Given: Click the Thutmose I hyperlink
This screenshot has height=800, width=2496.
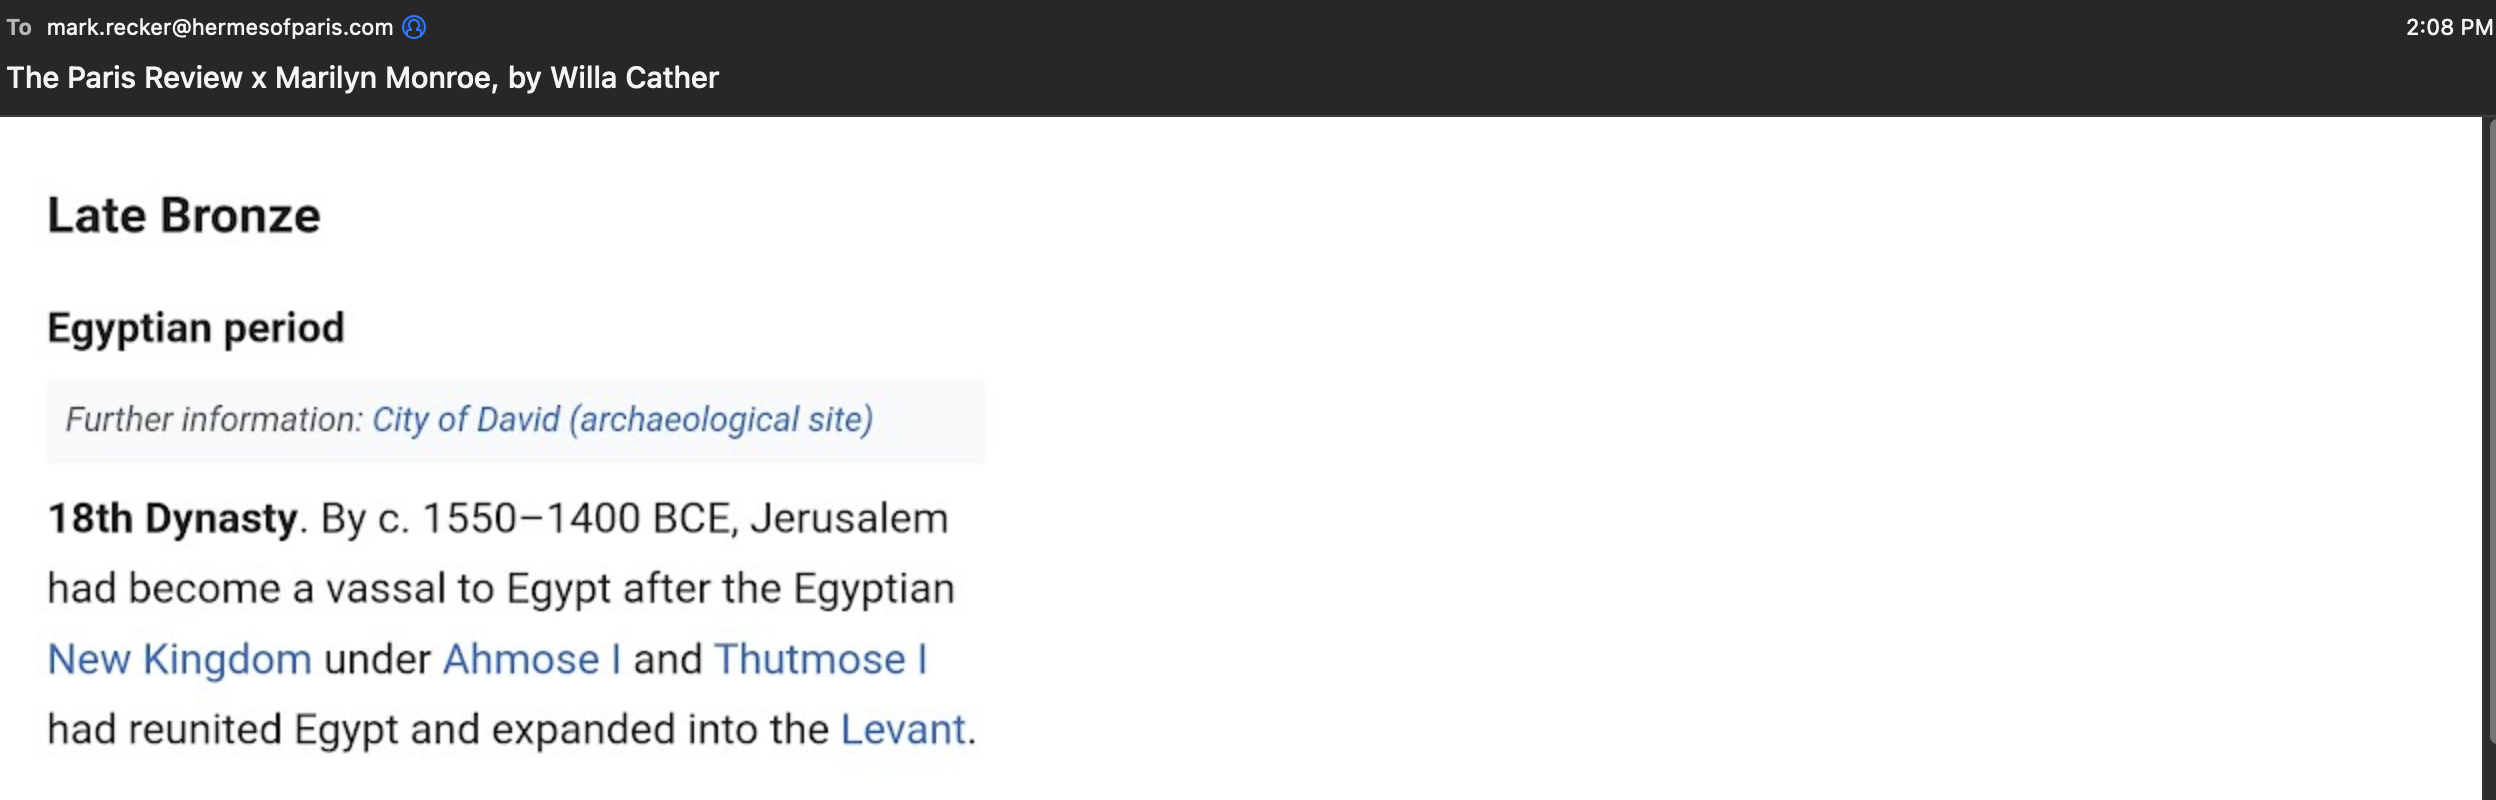Looking at the screenshot, I should point(821,660).
